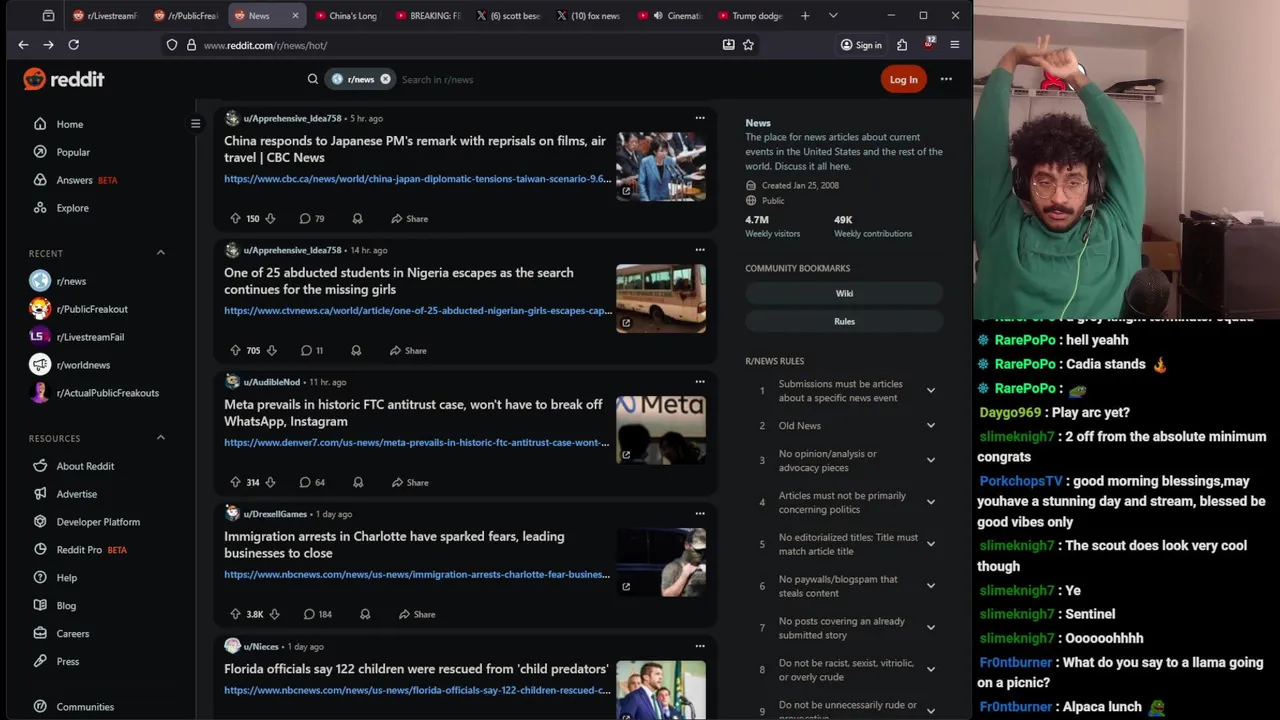Switch to the China's Long browser tab

coord(345,16)
